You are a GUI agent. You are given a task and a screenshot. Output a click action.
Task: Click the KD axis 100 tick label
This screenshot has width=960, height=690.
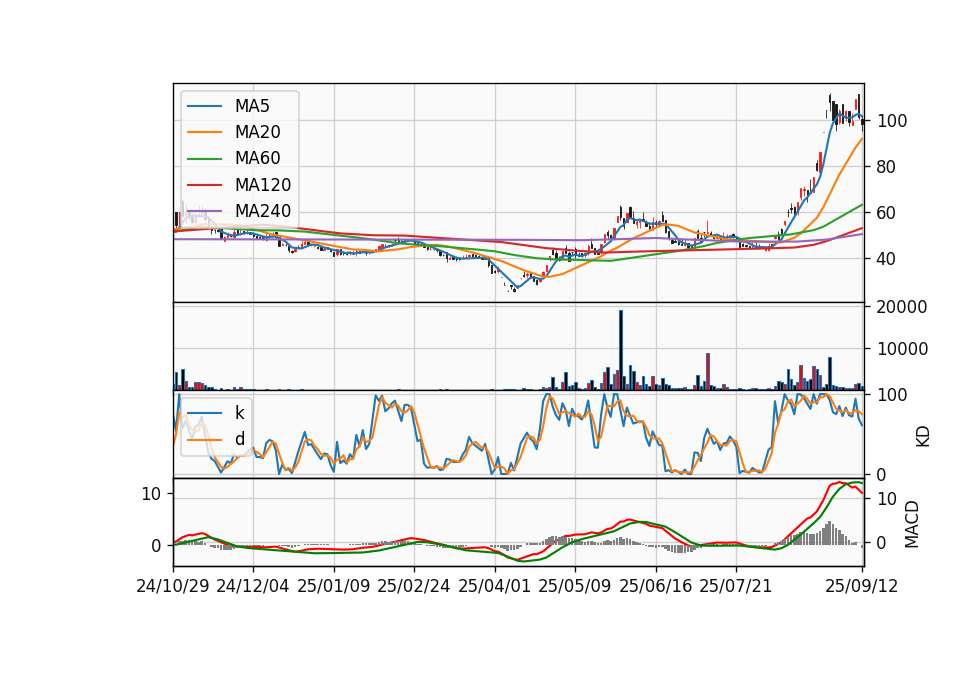[892, 395]
